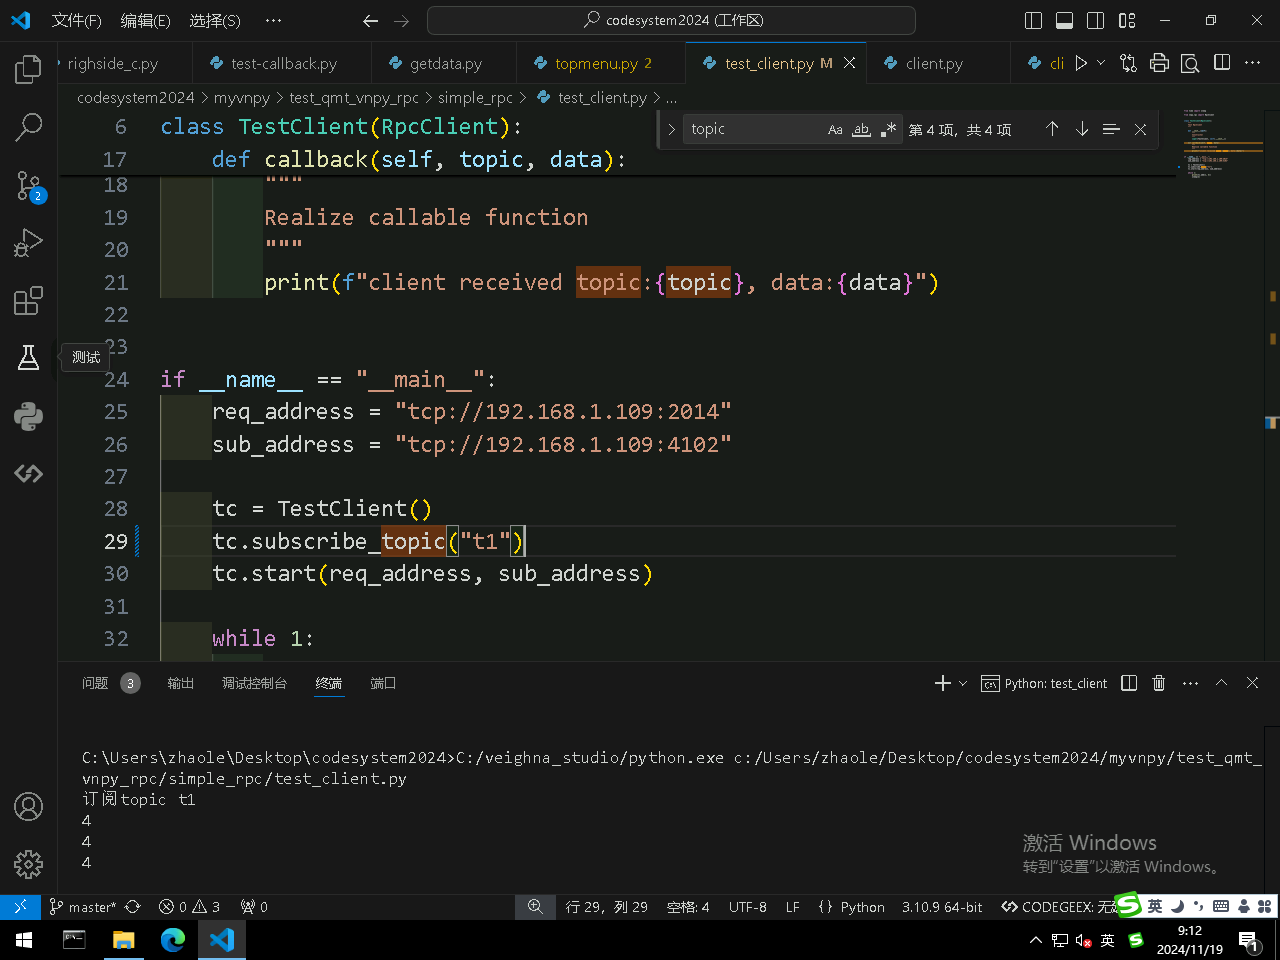Click simple_rpc in the breadcrumb

(x=475, y=97)
